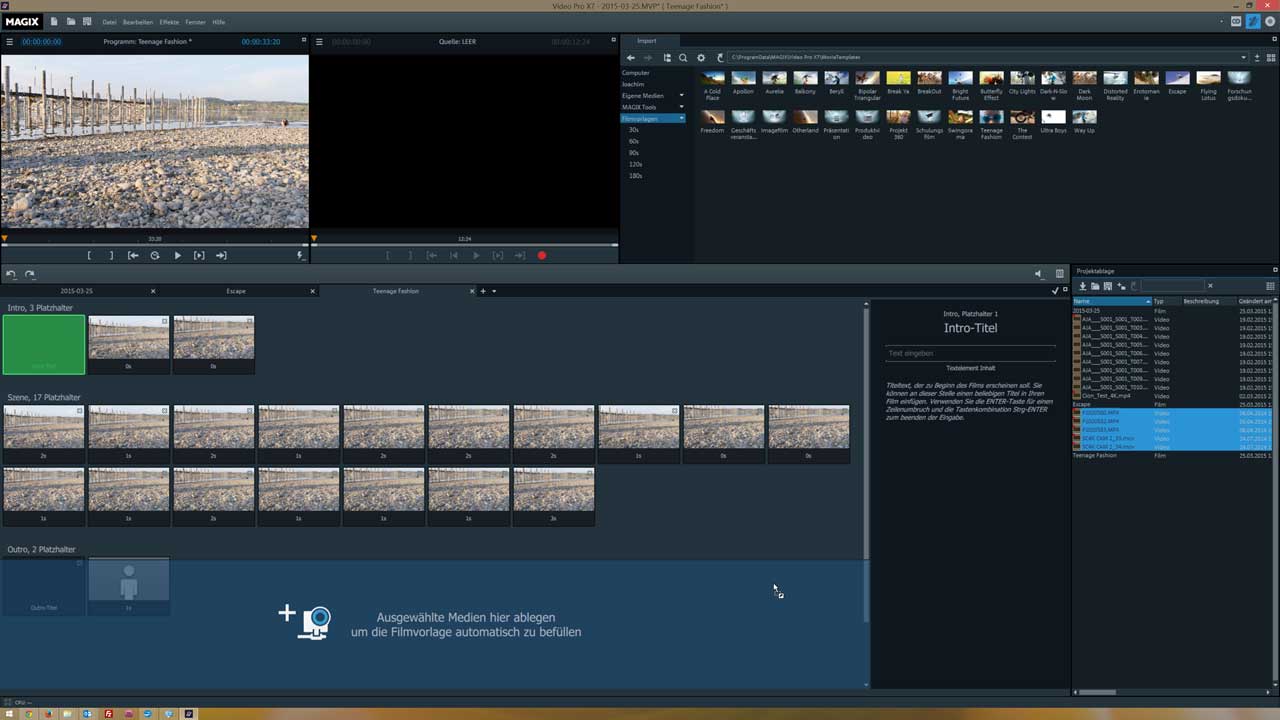Image resolution: width=1280 pixels, height=720 pixels.
Task: Create a new project via toolbar icon
Action: (x=54, y=21)
